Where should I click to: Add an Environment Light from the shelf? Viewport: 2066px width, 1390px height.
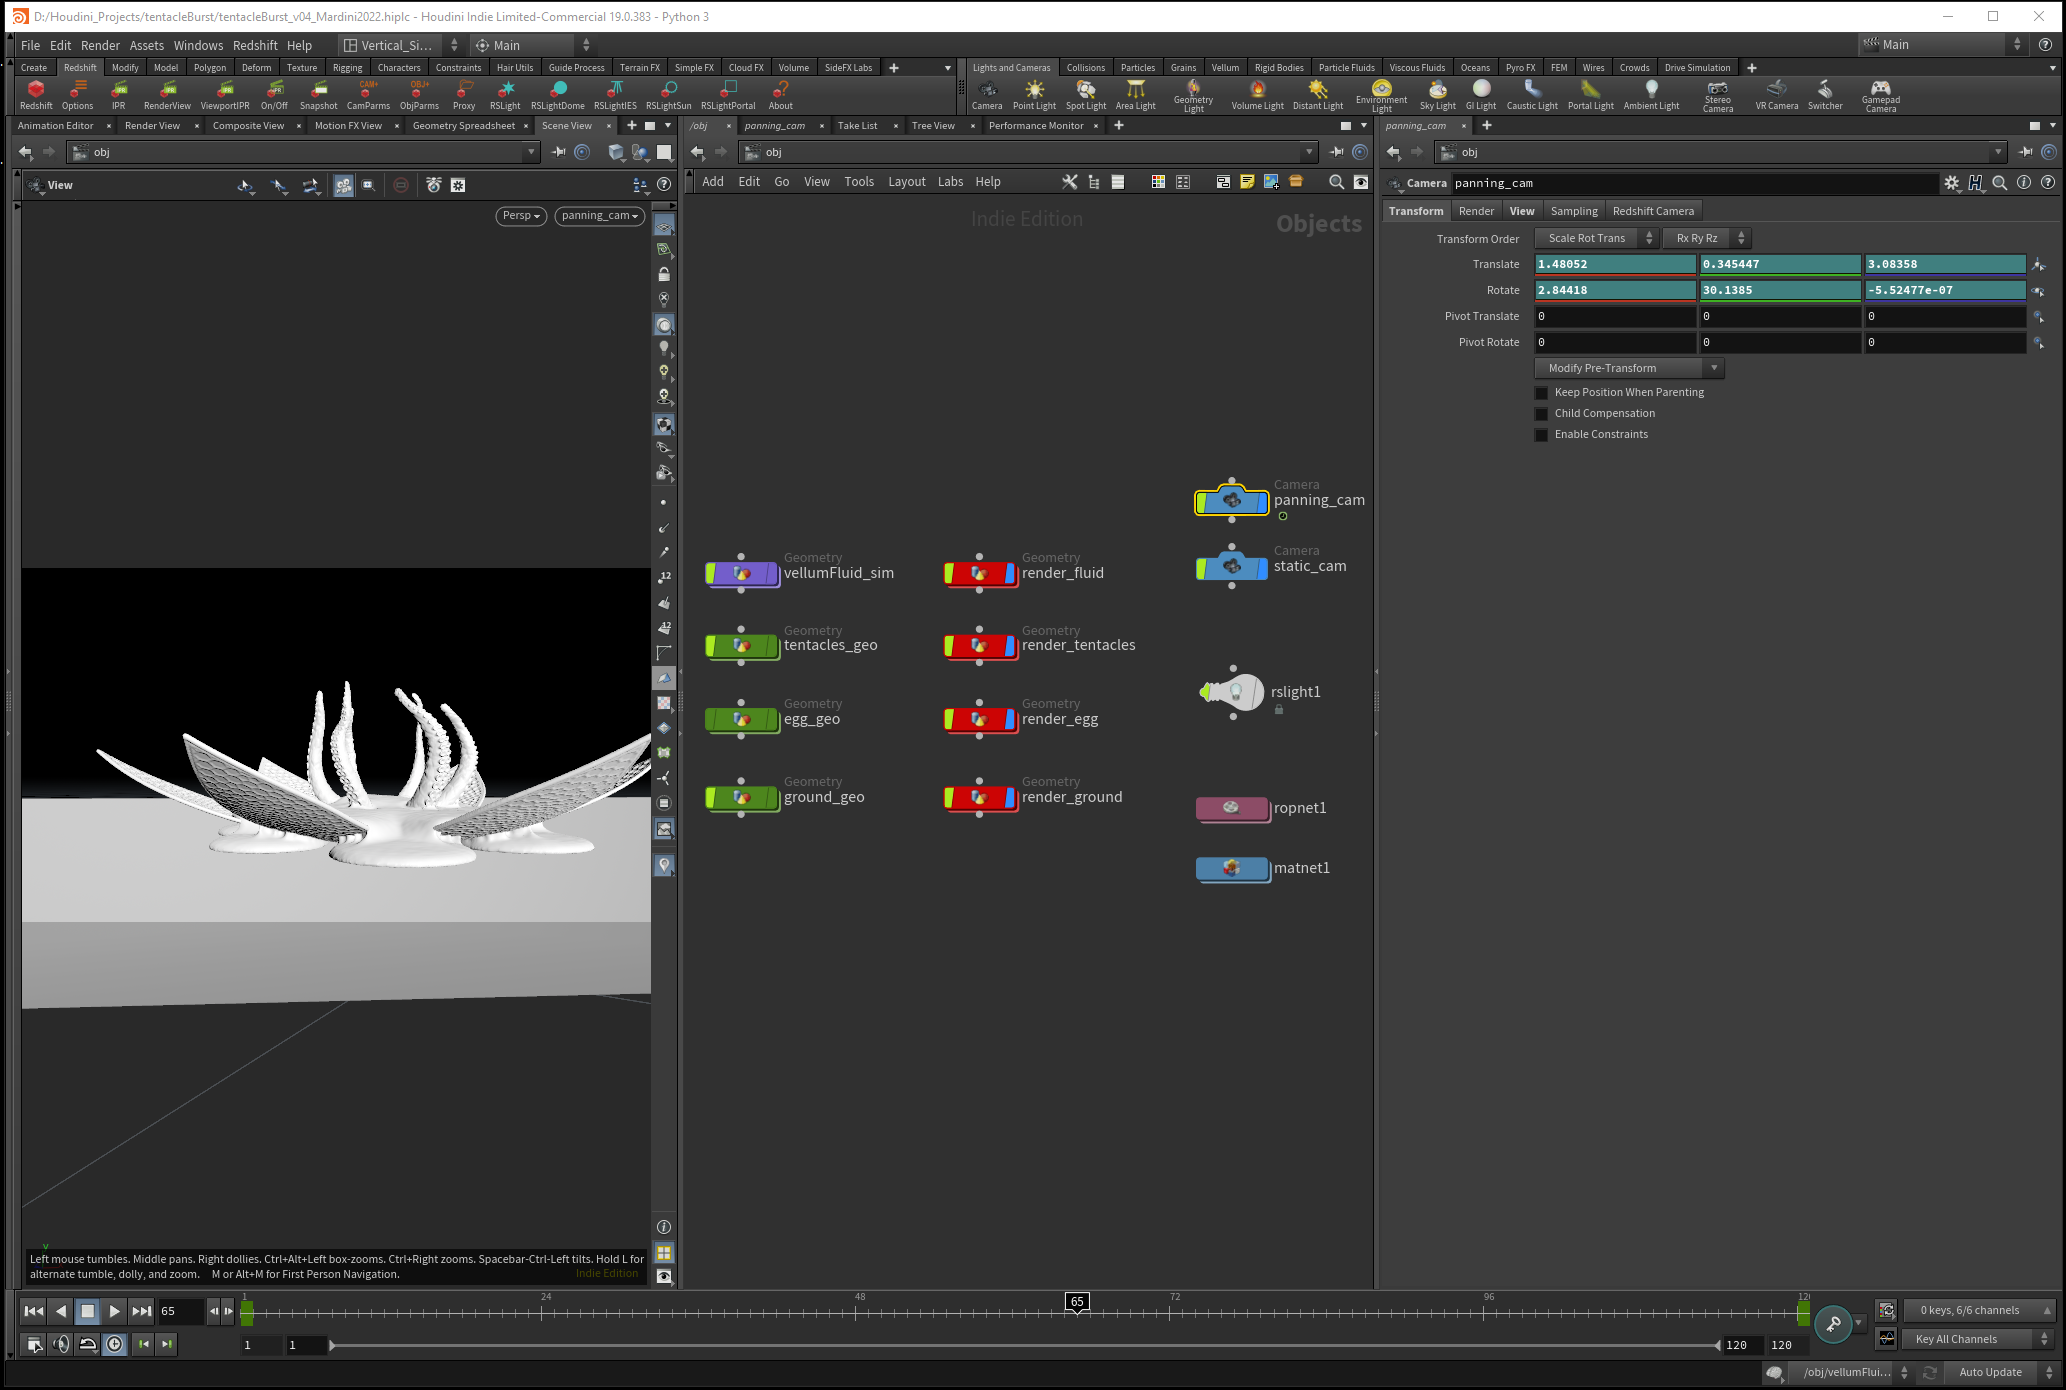1381,96
